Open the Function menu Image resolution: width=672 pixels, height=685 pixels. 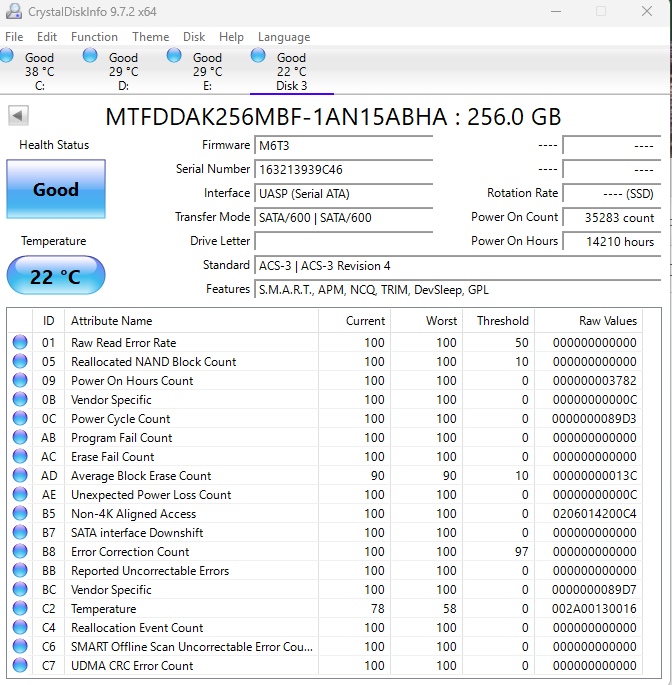tap(94, 37)
